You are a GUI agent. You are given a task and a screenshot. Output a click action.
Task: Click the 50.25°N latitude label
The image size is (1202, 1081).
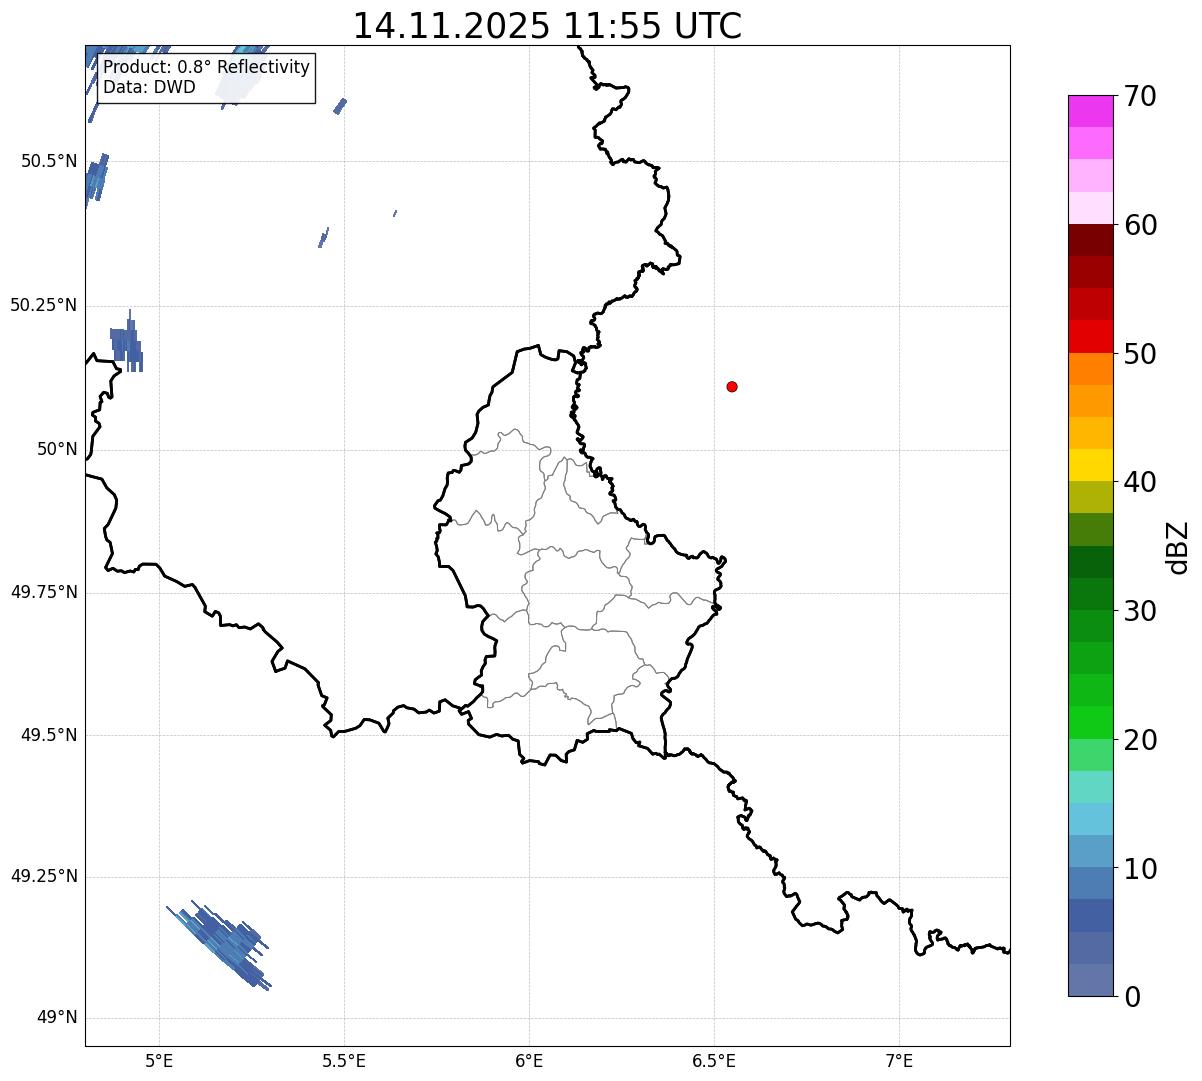click(x=43, y=305)
